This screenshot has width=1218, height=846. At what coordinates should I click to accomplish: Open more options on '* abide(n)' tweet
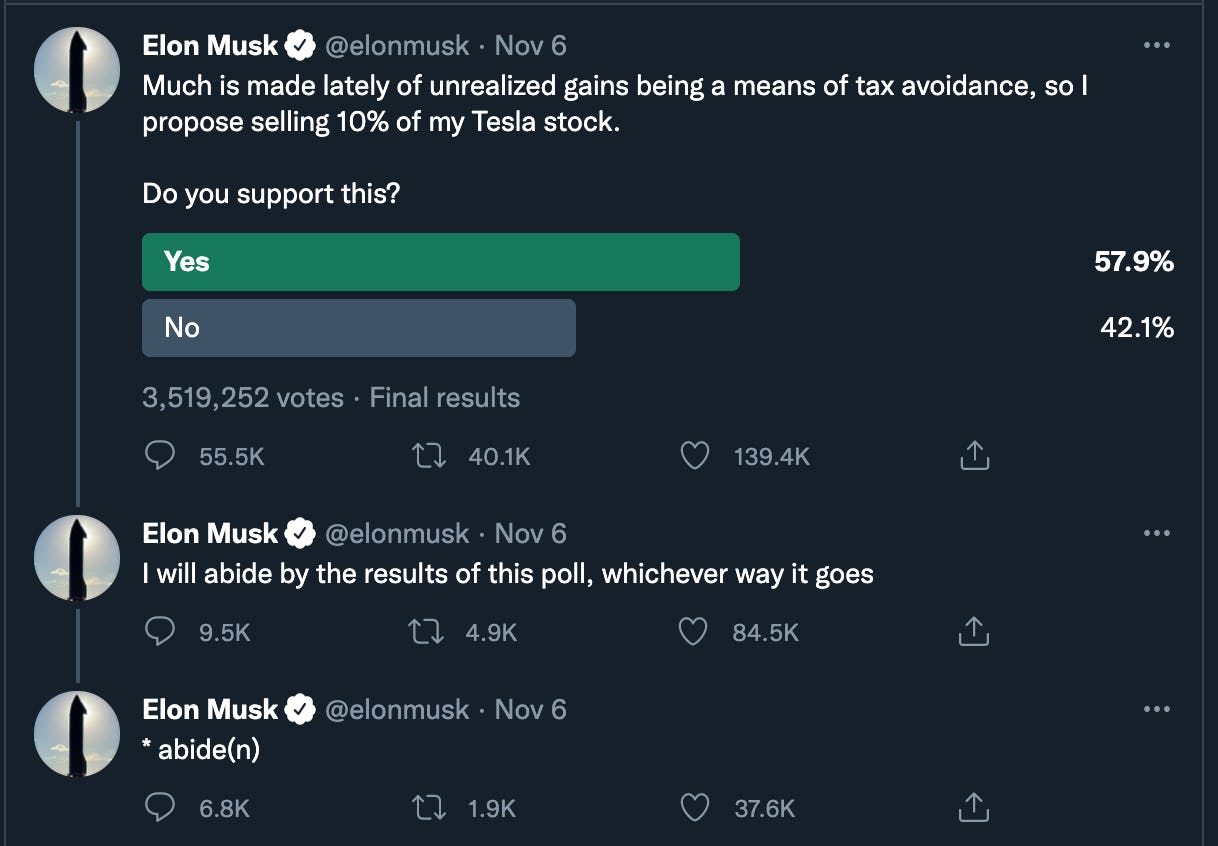tap(1156, 709)
